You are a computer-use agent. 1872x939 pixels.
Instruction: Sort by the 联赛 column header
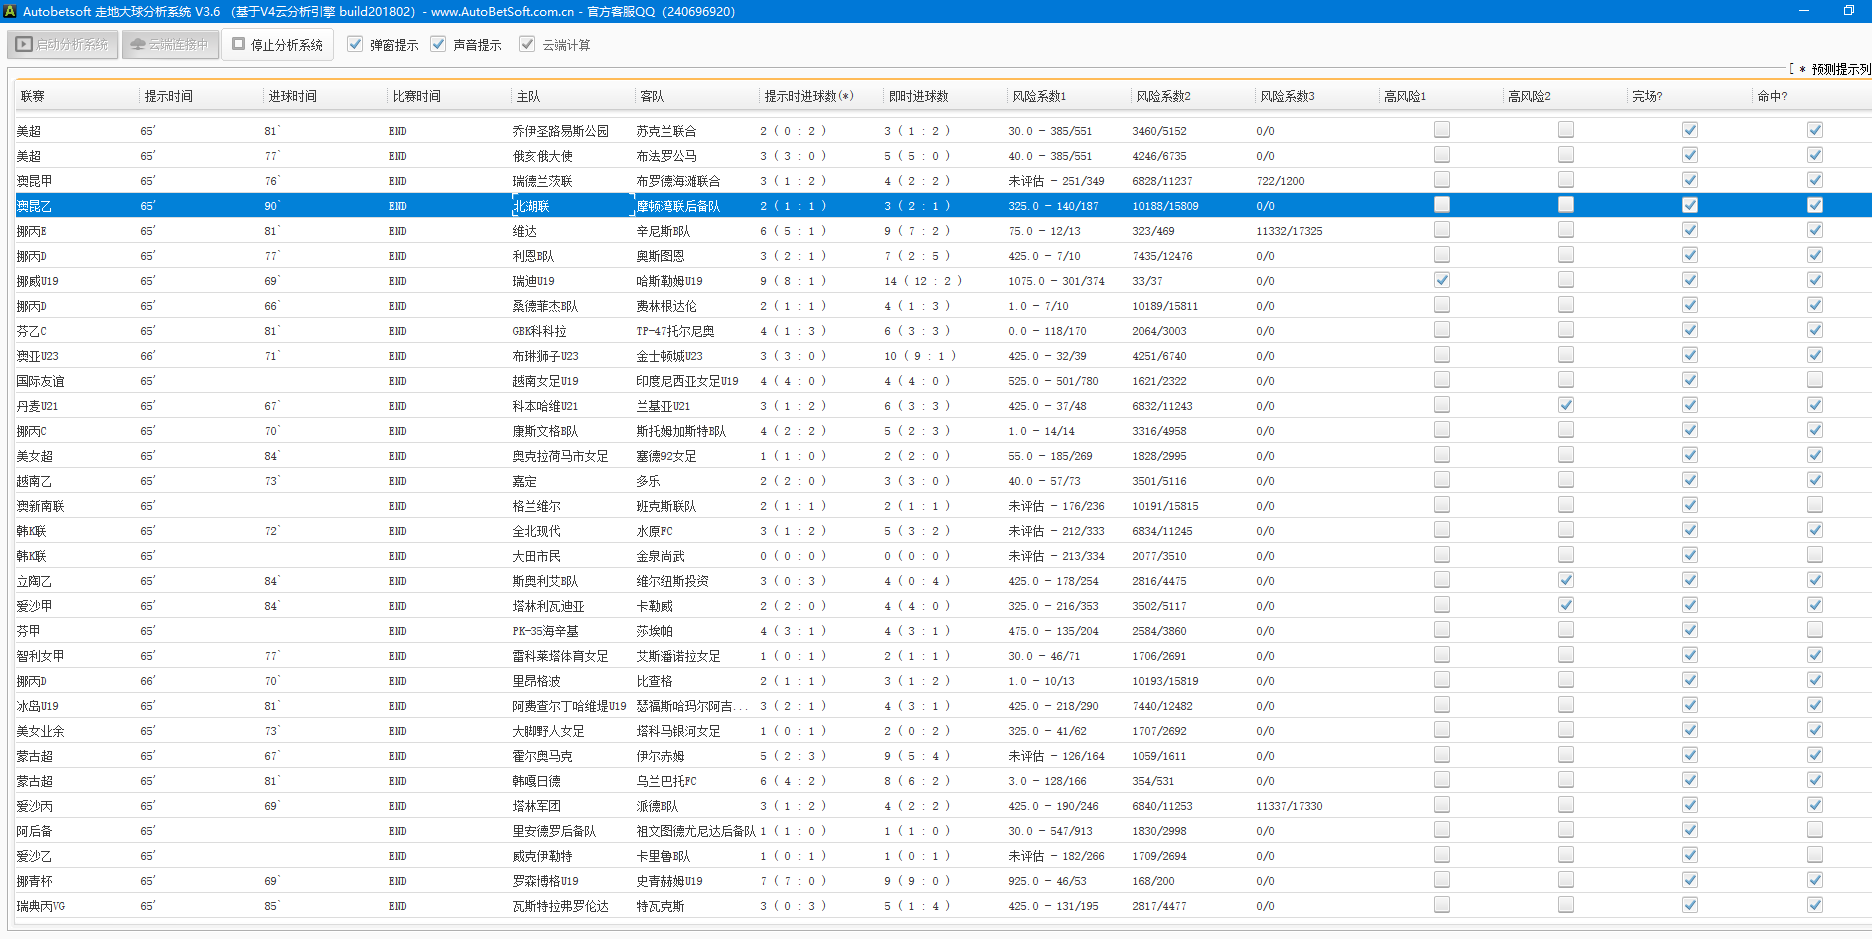[x=33, y=96]
